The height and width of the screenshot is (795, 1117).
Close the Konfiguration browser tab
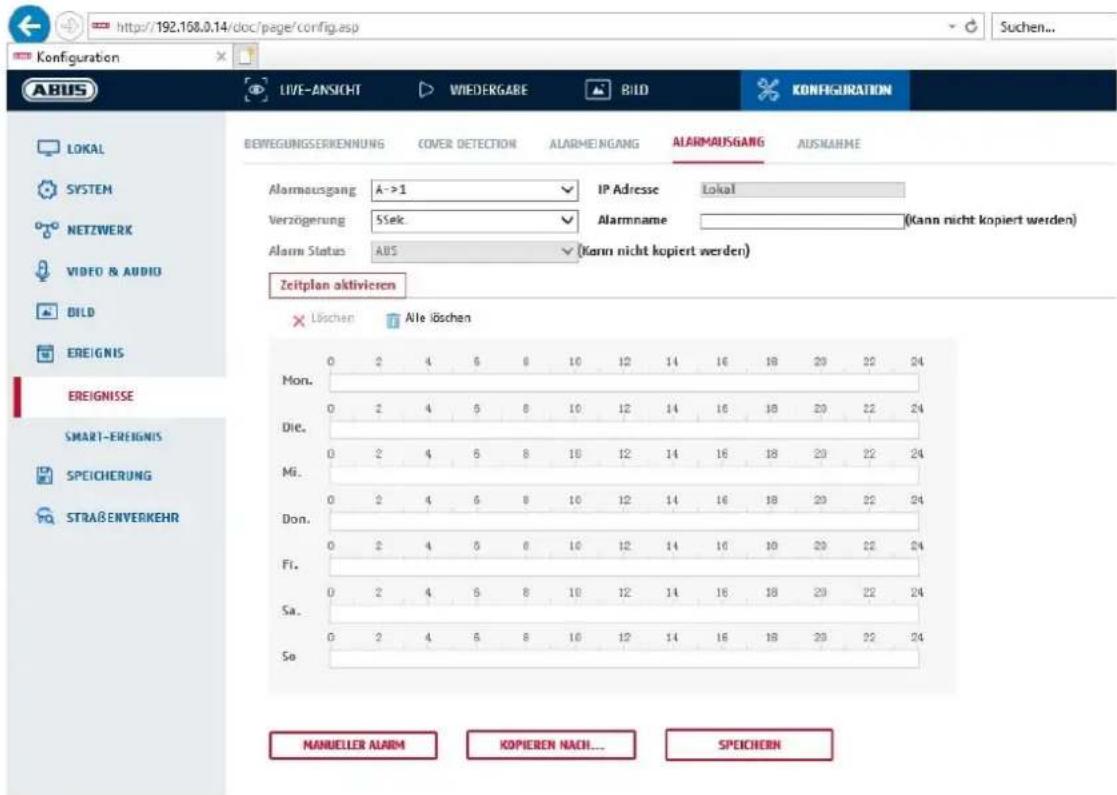click(221, 56)
